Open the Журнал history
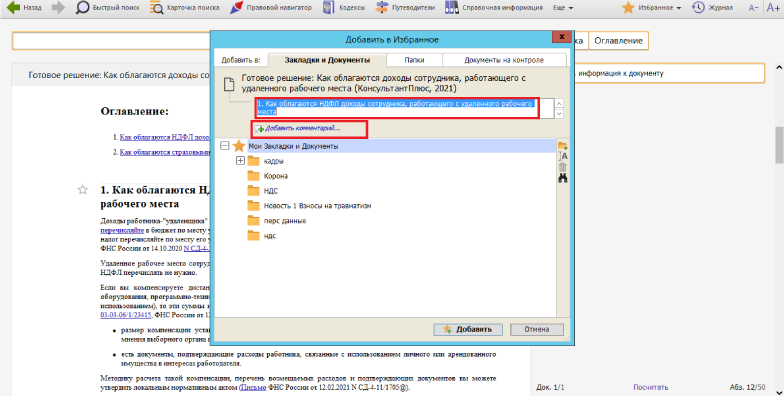This screenshot has height=396, width=784. 712,8
